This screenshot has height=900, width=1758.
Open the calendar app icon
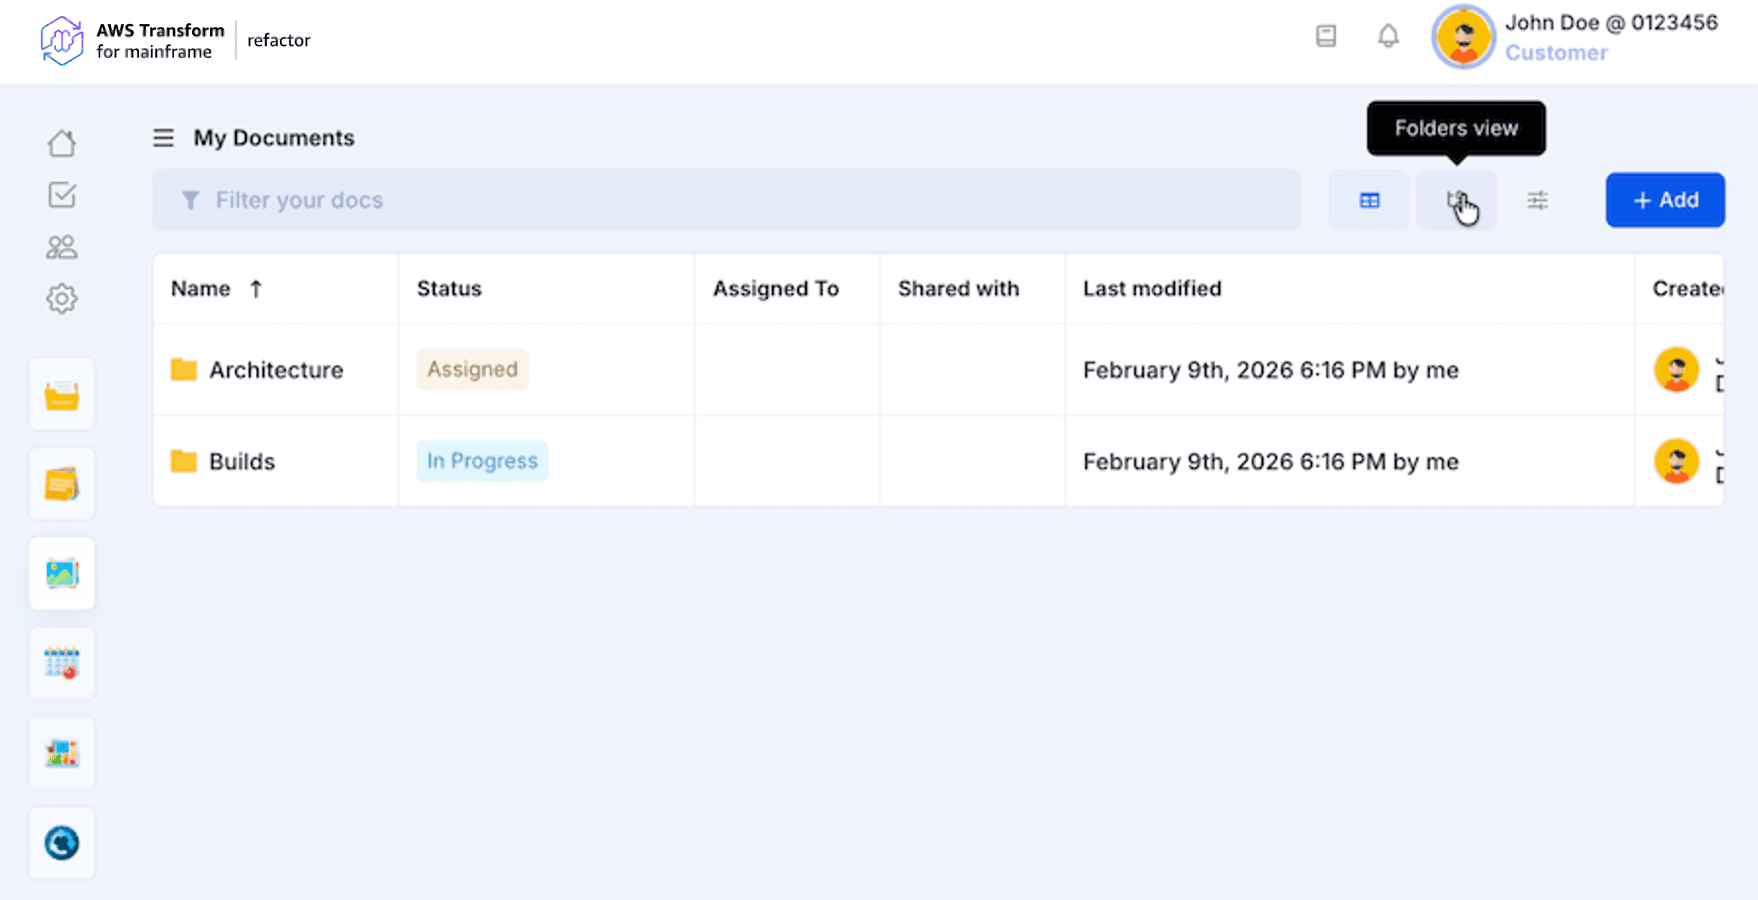62,664
